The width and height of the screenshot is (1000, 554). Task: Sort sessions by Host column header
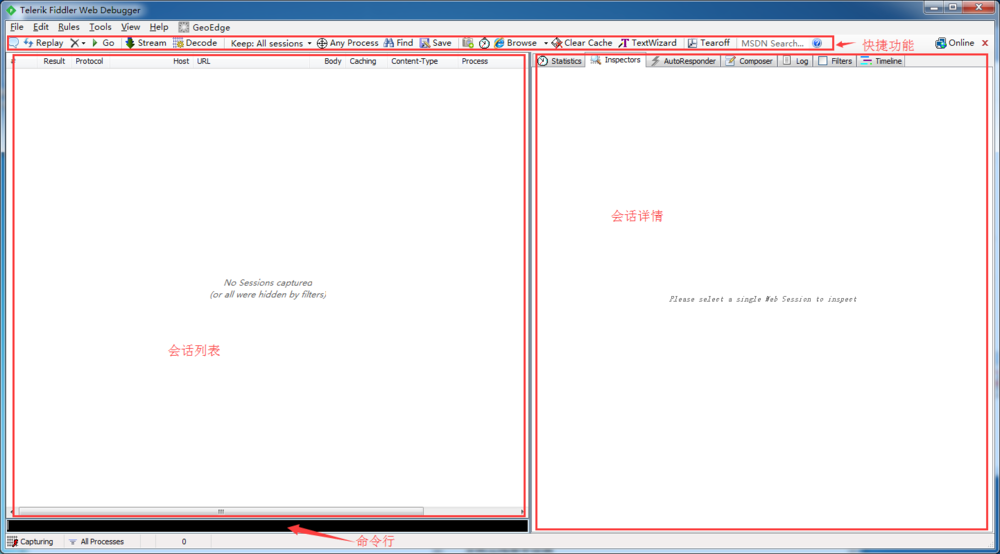pyautogui.click(x=181, y=61)
